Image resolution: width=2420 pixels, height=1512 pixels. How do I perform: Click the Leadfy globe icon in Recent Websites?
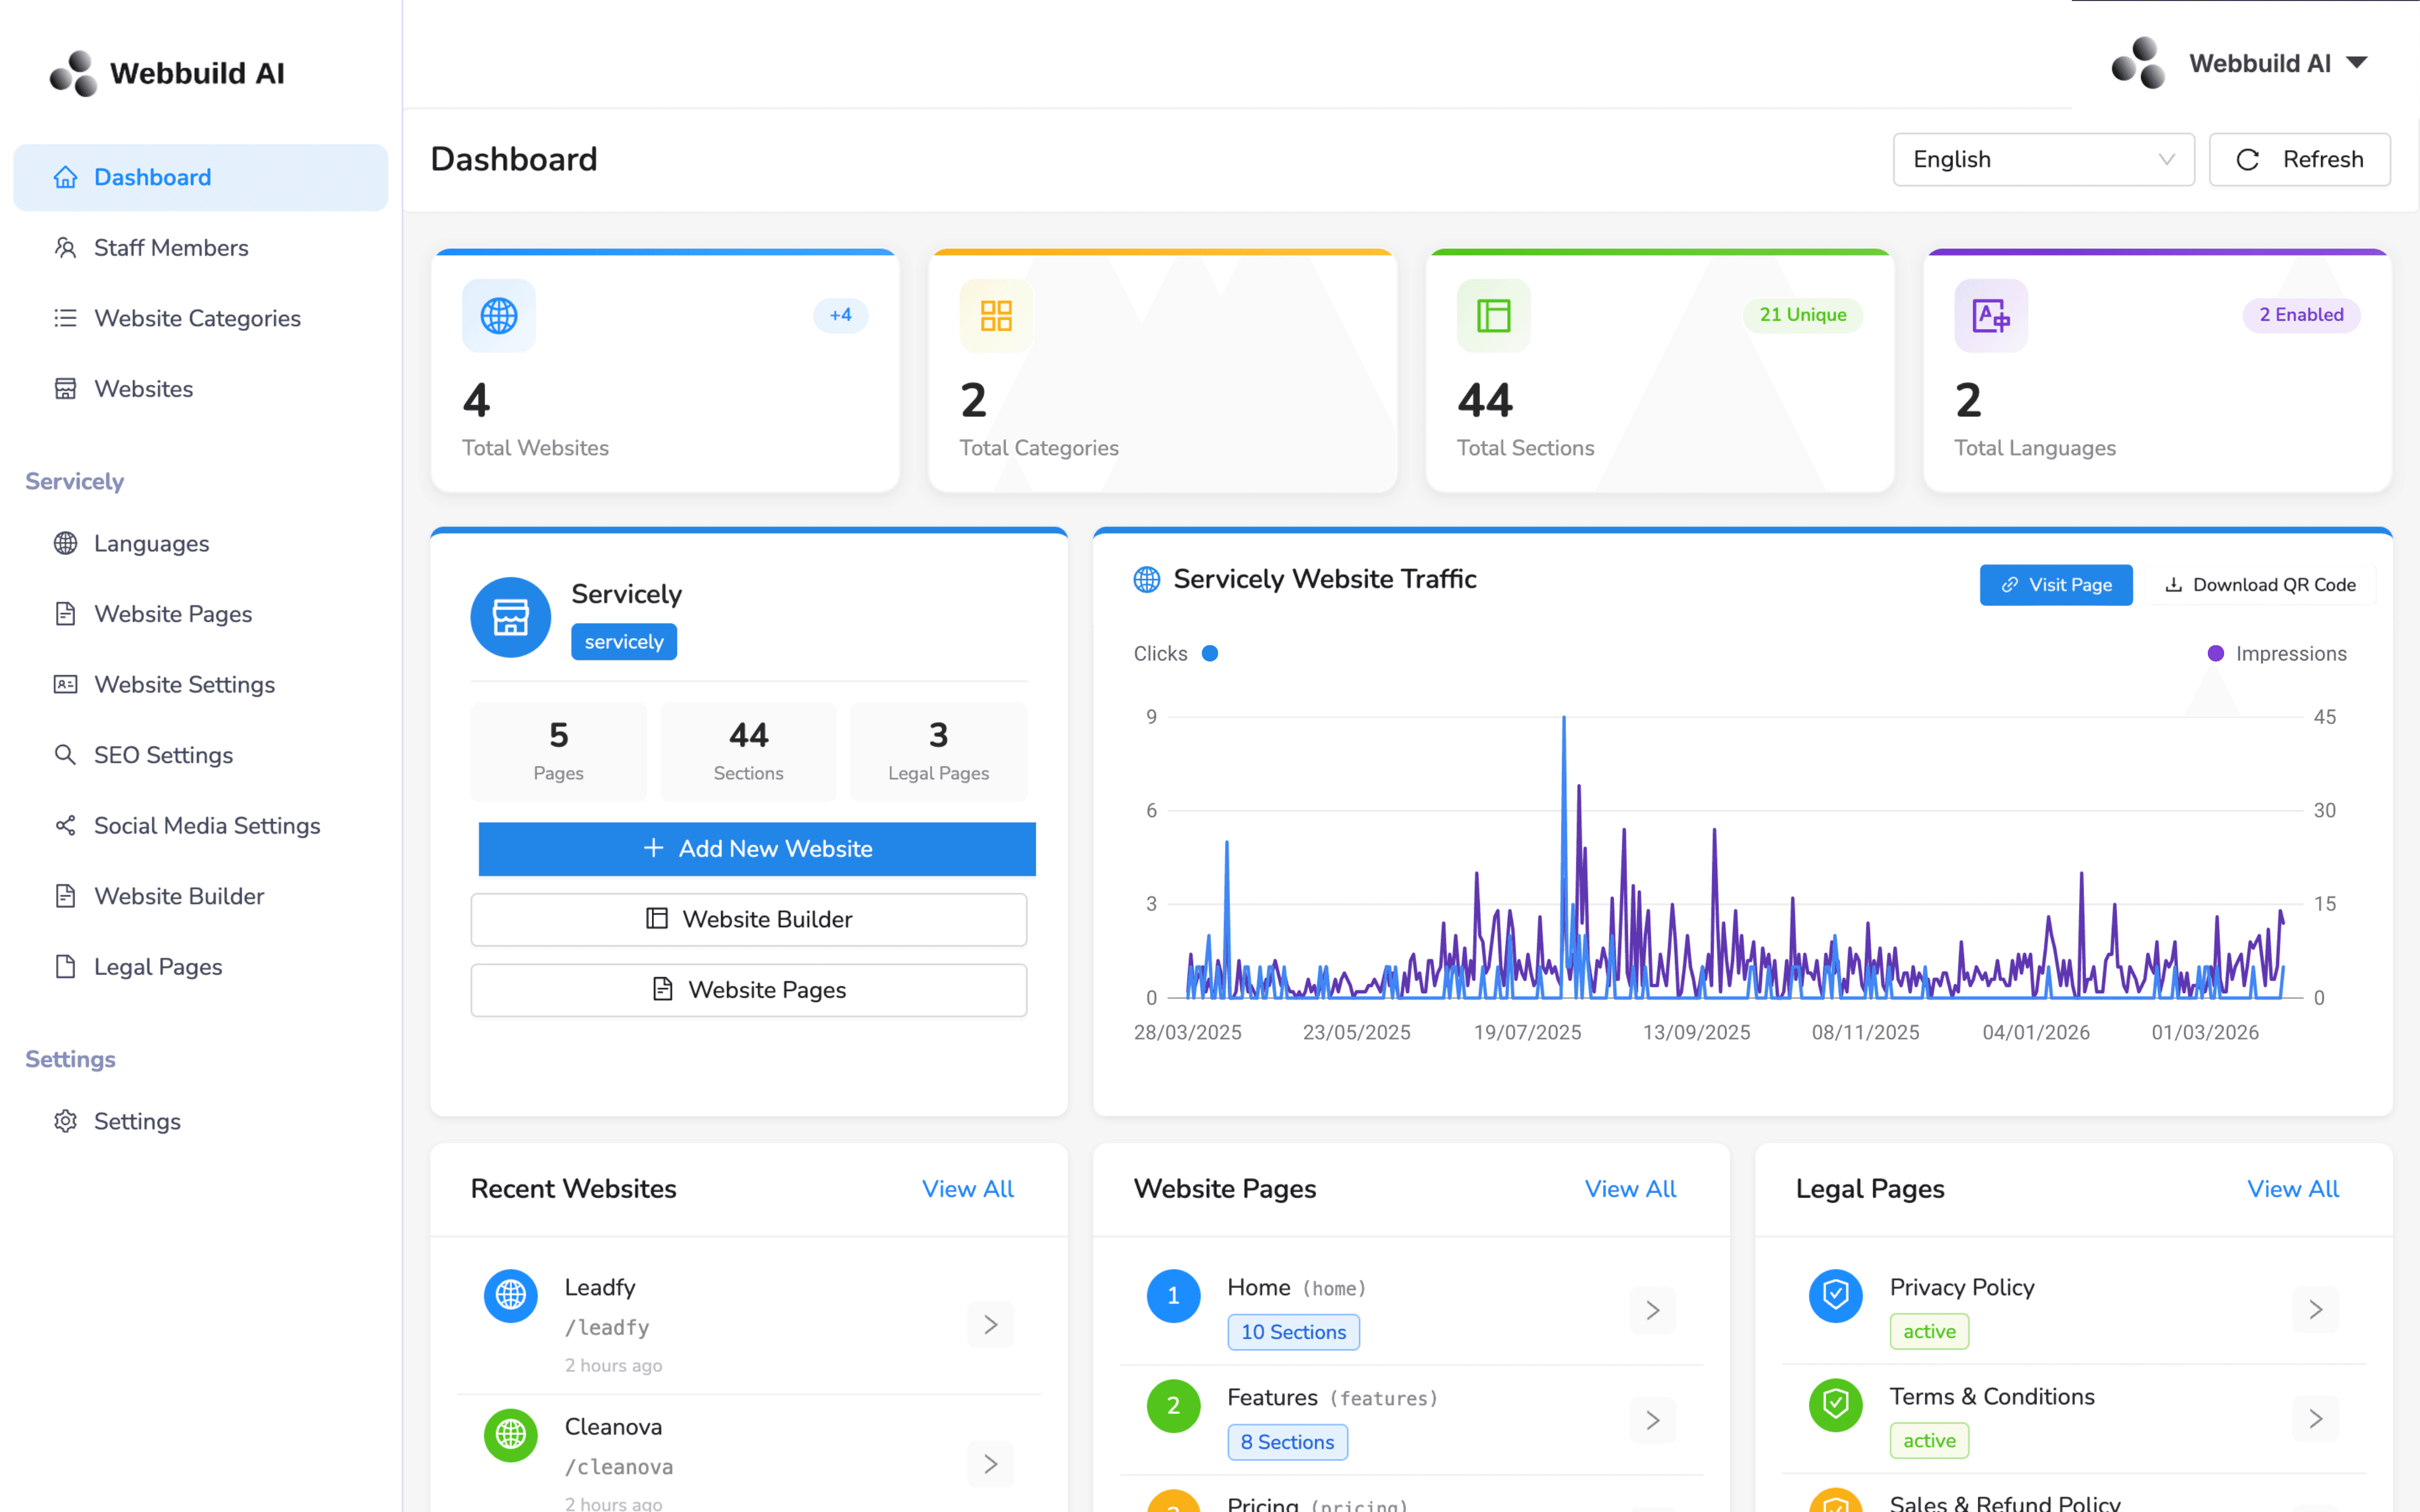(x=510, y=1295)
